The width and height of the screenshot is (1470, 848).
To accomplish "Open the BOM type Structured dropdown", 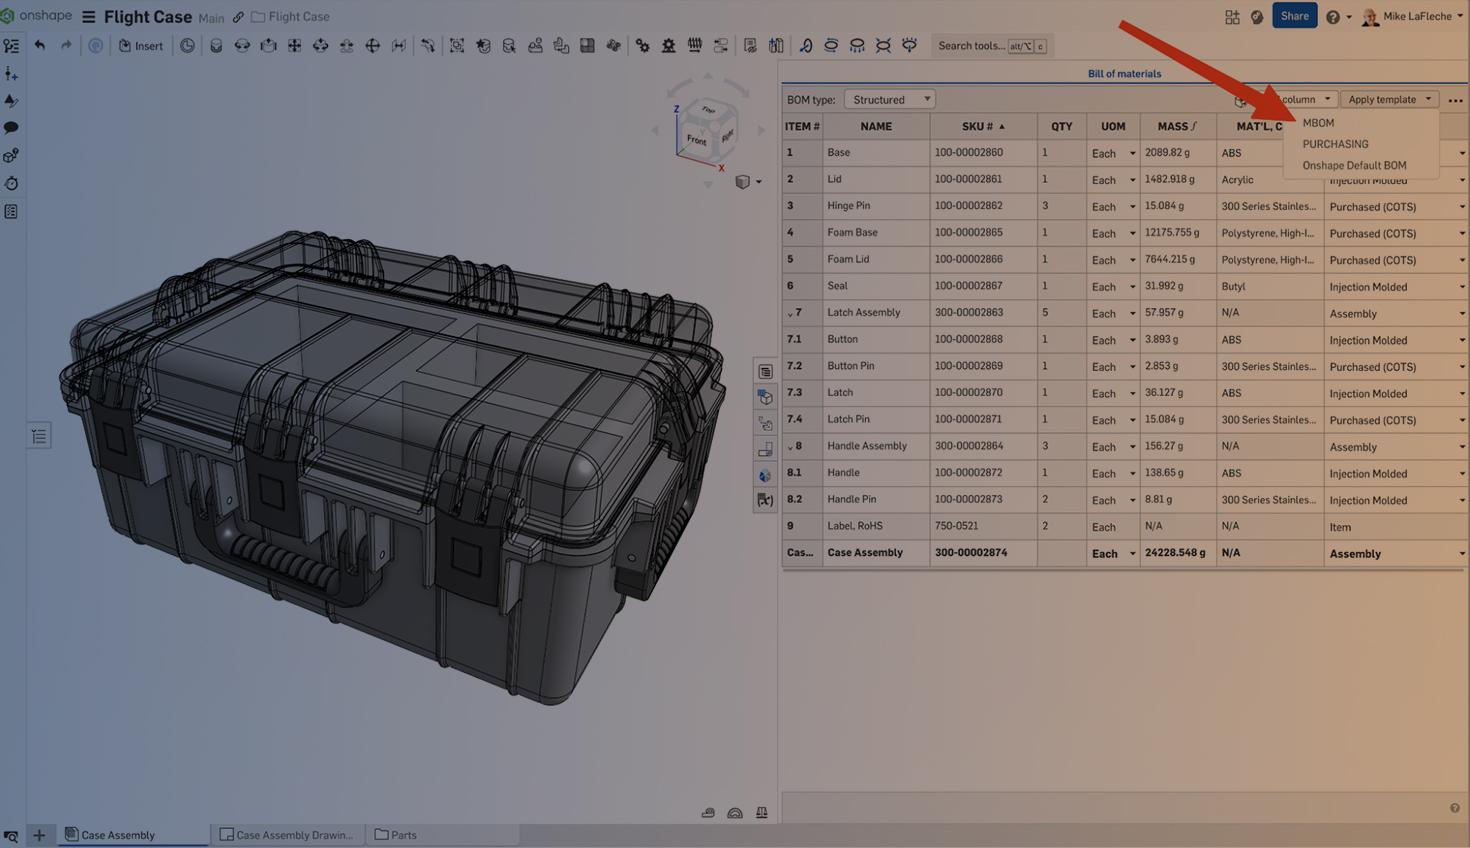I will [x=890, y=100].
